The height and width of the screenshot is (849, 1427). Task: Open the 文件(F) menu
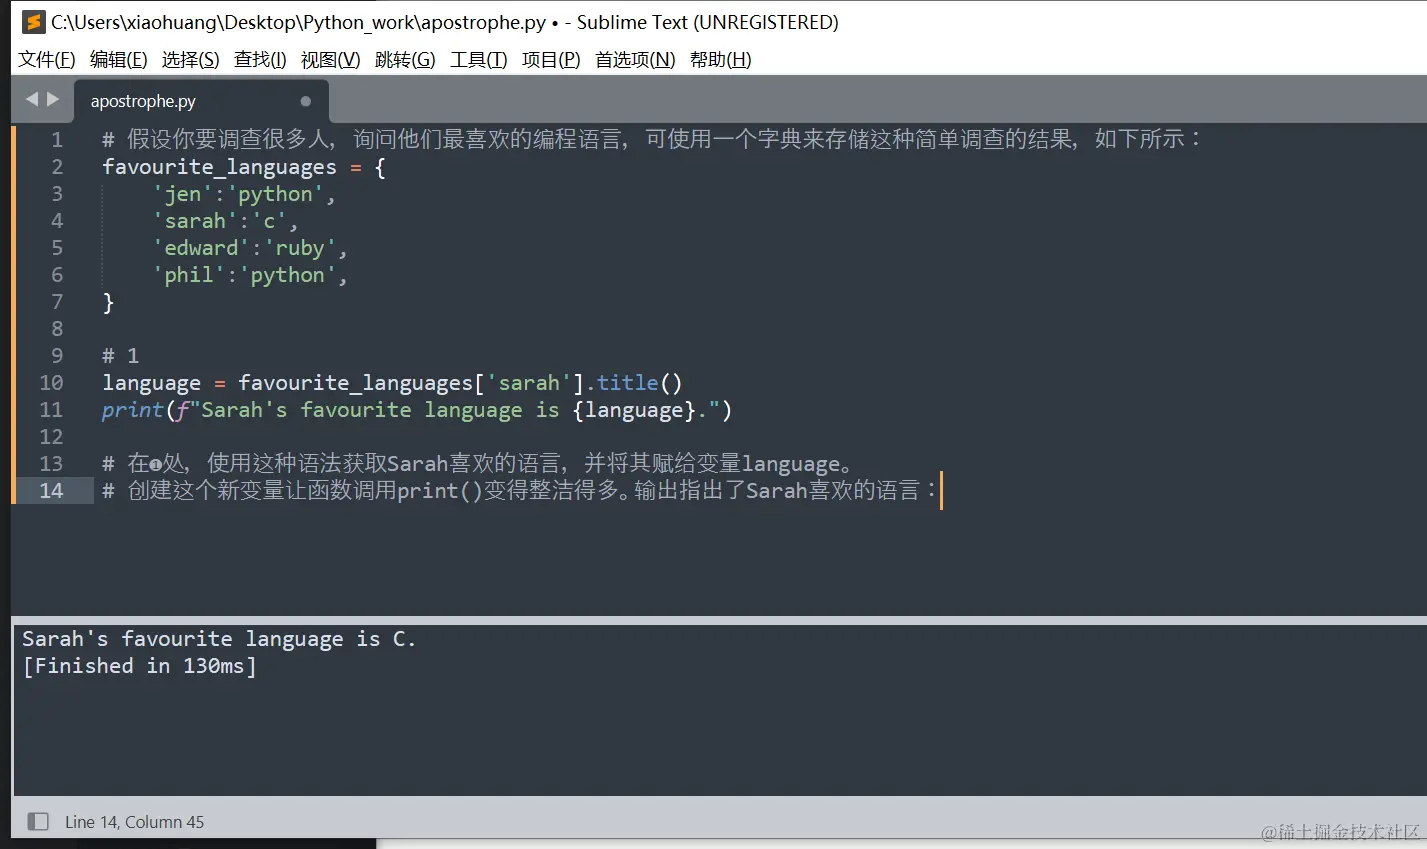(x=46, y=59)
